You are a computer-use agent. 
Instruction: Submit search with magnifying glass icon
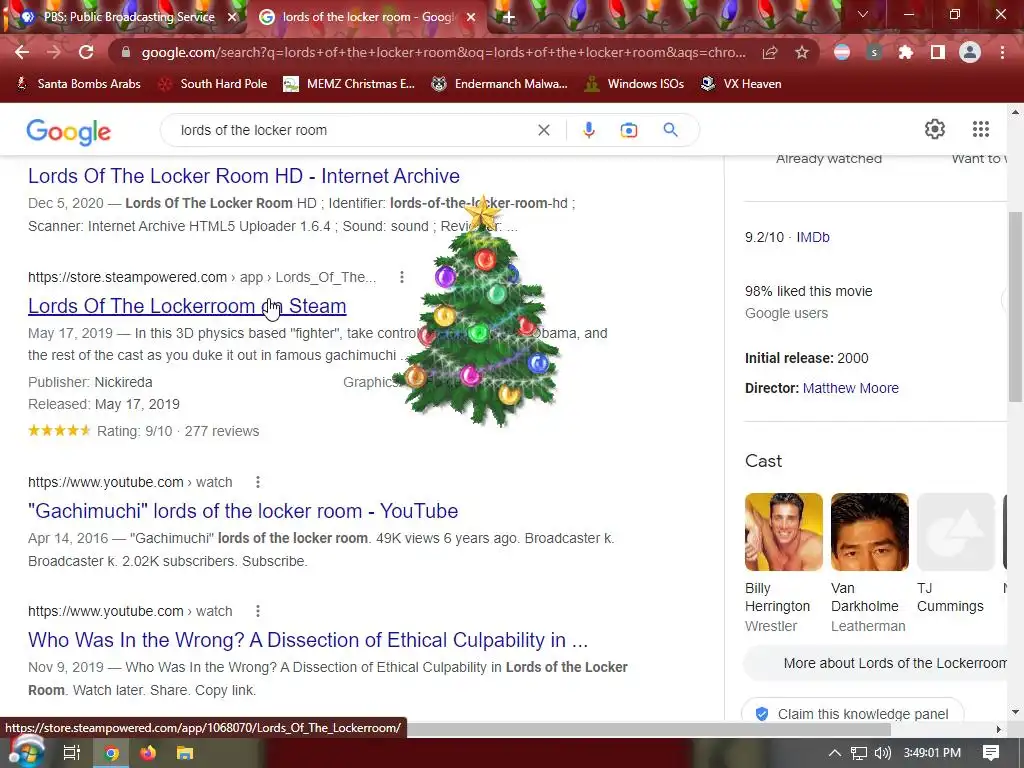pos(670,130)
